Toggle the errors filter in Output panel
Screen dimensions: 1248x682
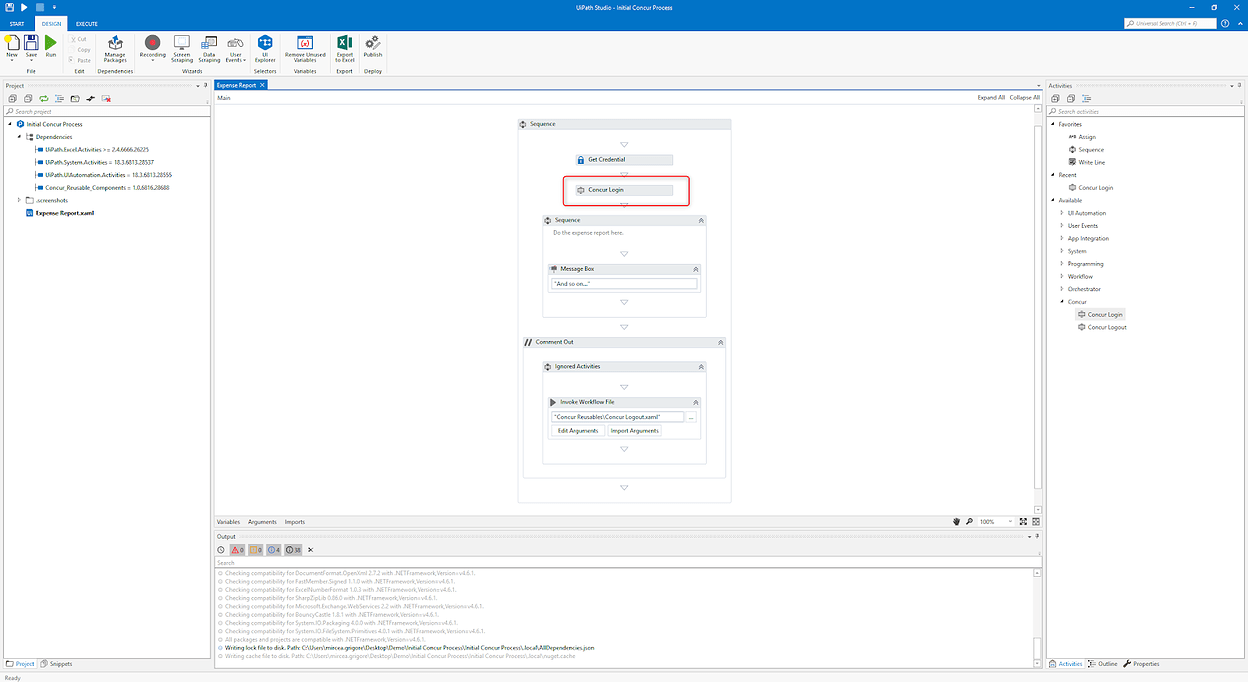click(237, 549)
